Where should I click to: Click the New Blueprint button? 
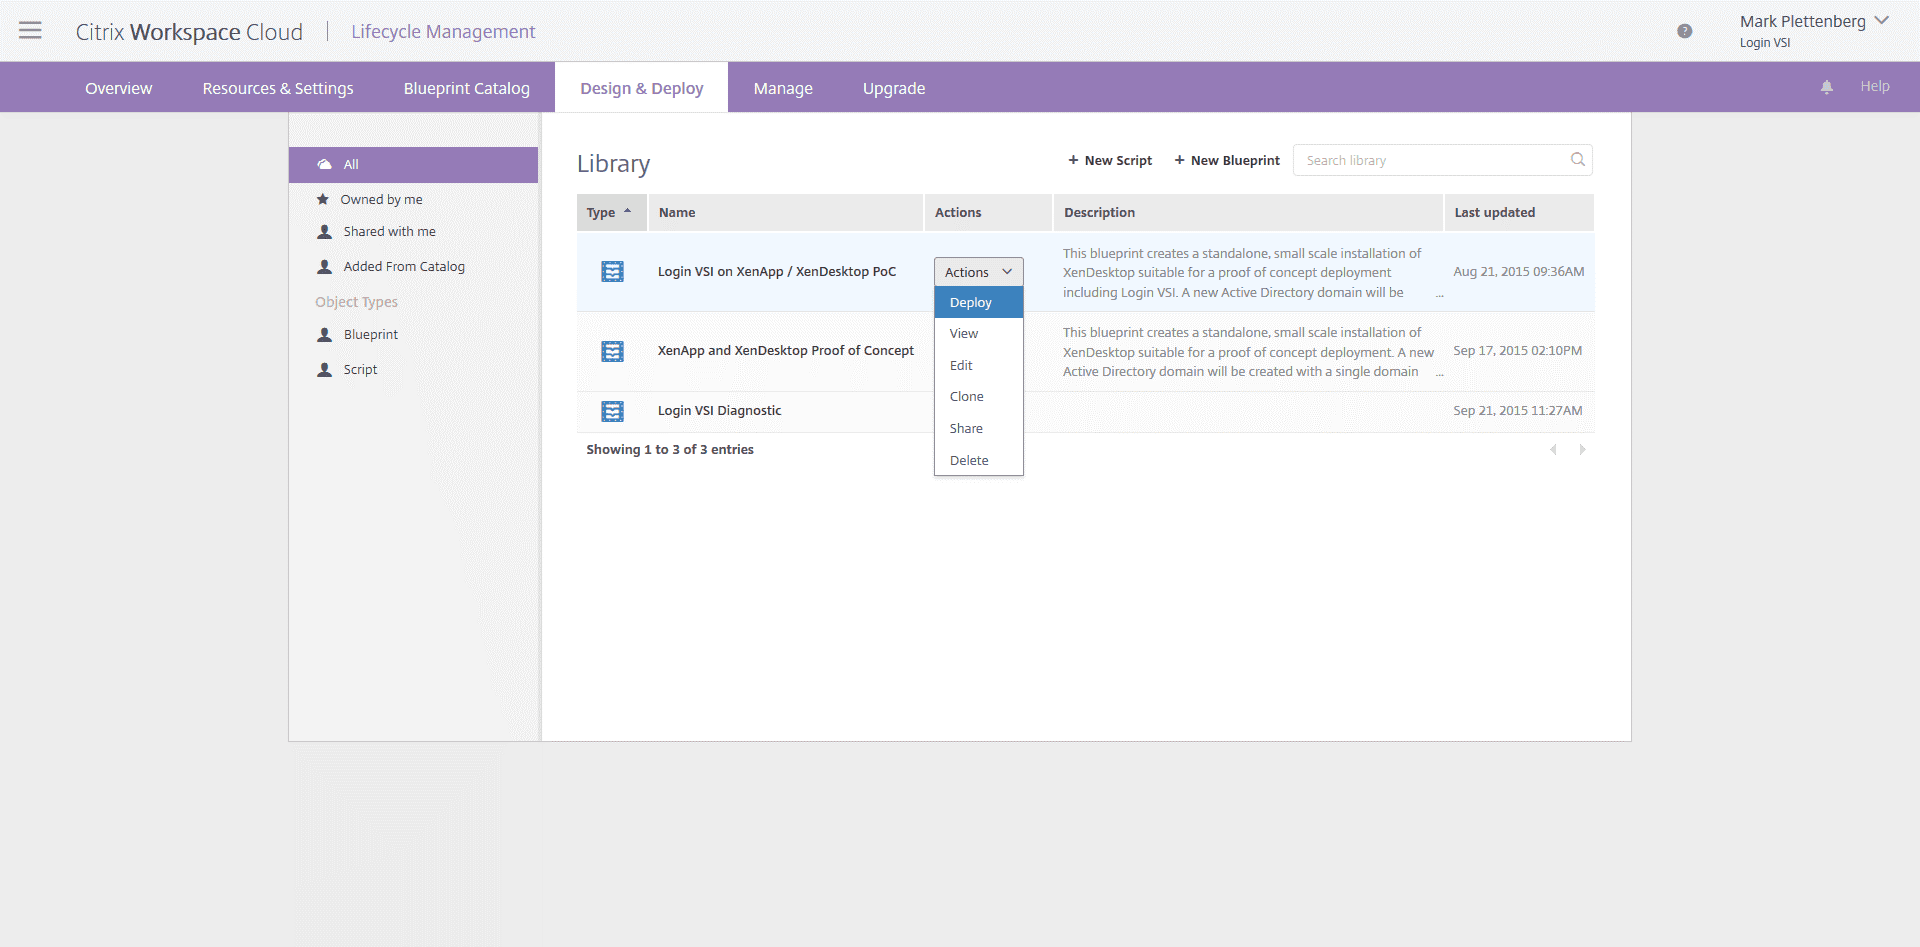point(1226,160)
